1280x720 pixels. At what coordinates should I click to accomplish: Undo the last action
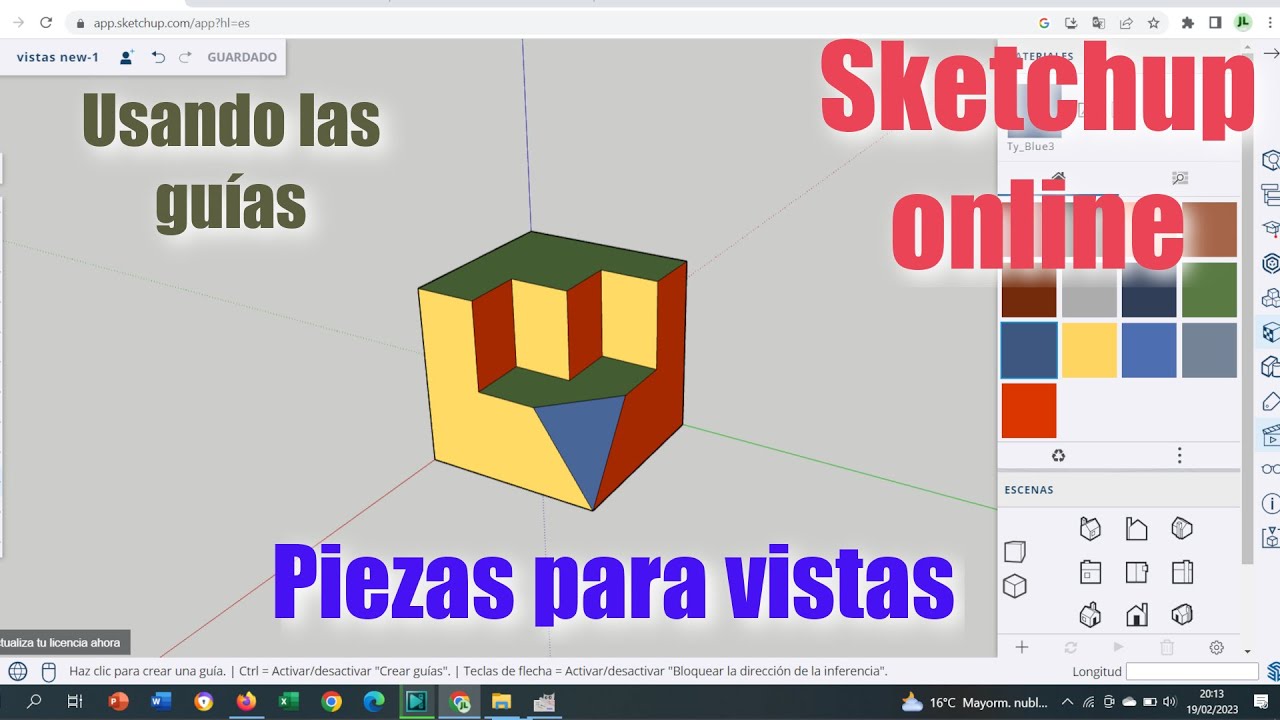click(158, 57)
